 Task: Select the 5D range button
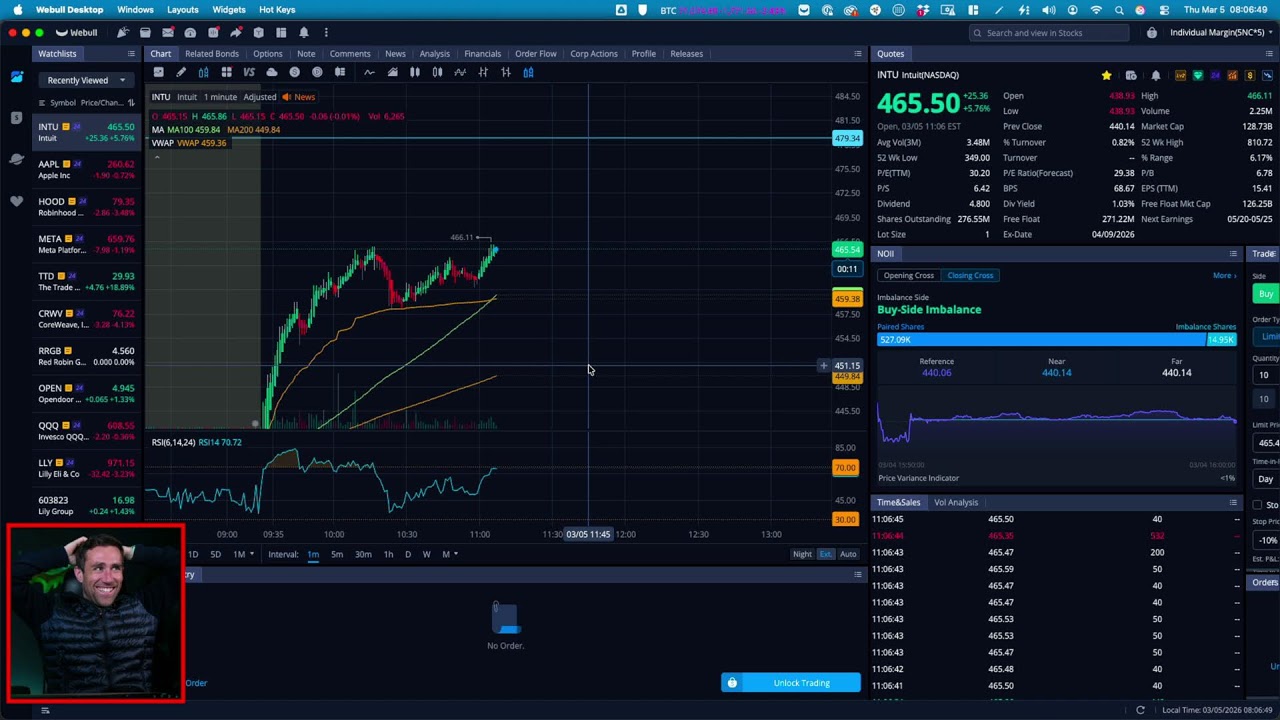click(215, 554)
